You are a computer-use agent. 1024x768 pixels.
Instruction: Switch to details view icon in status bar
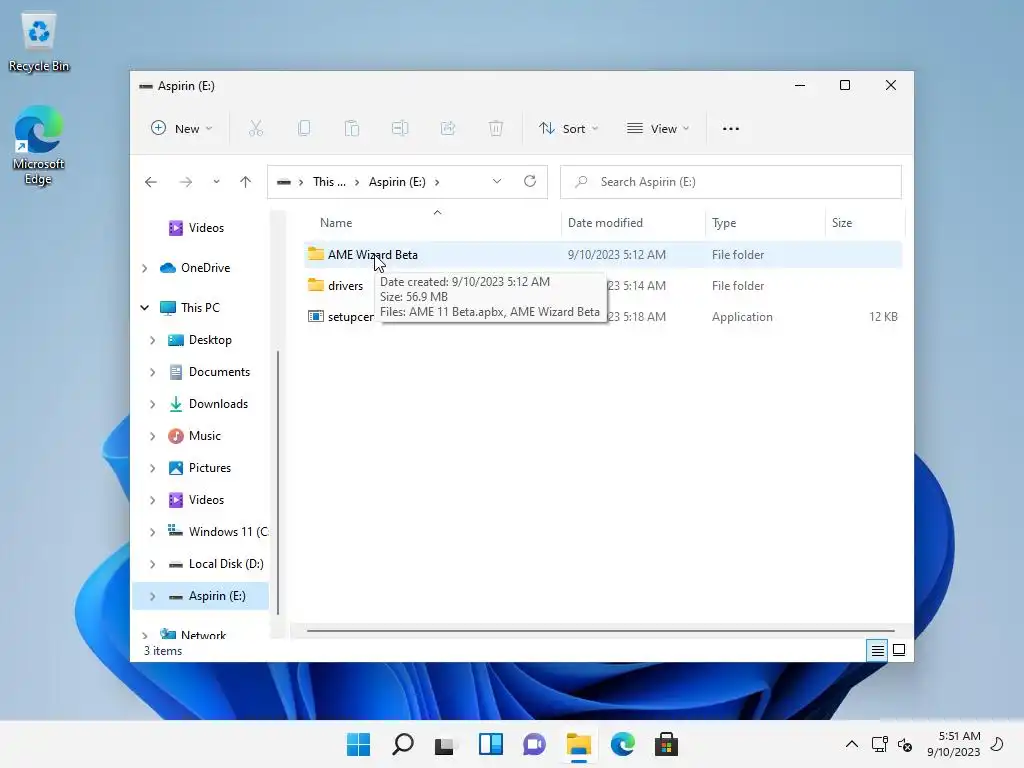(877, 650)
